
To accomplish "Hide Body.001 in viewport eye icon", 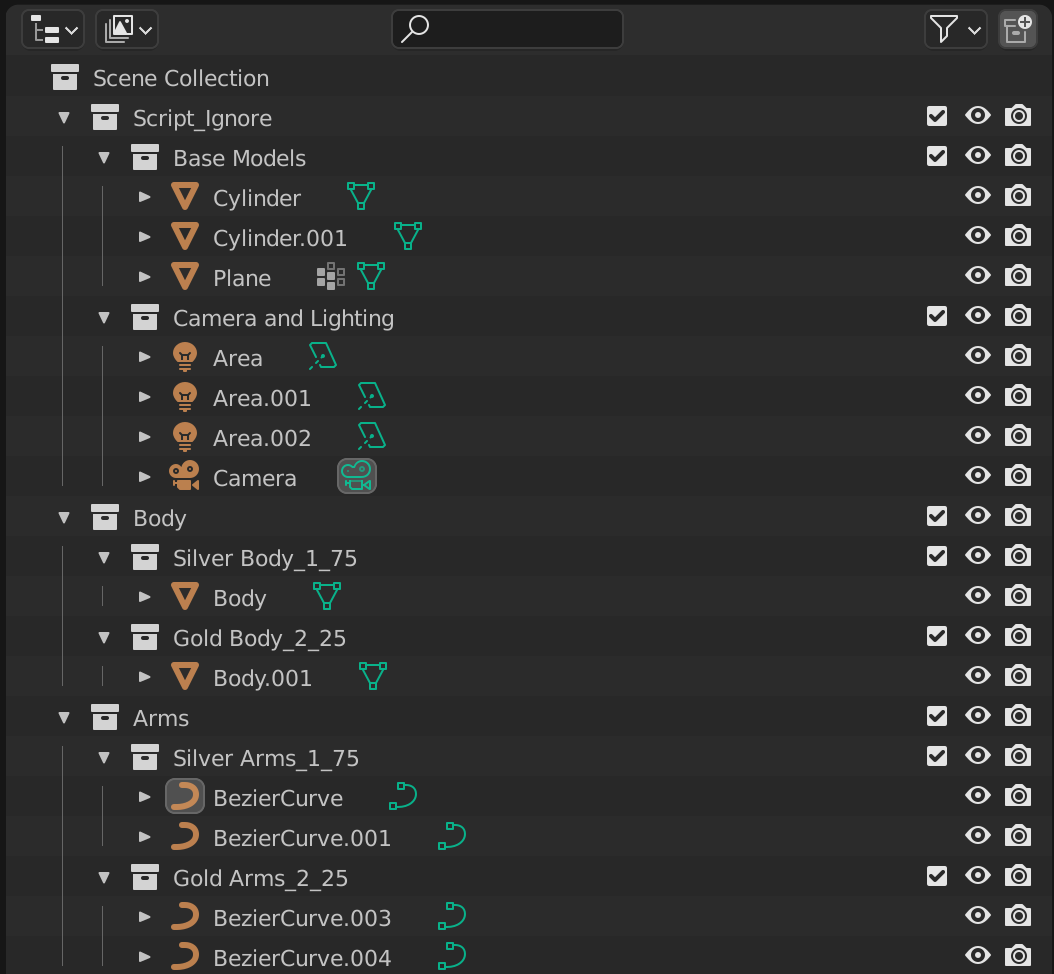I will click(978, 676).
